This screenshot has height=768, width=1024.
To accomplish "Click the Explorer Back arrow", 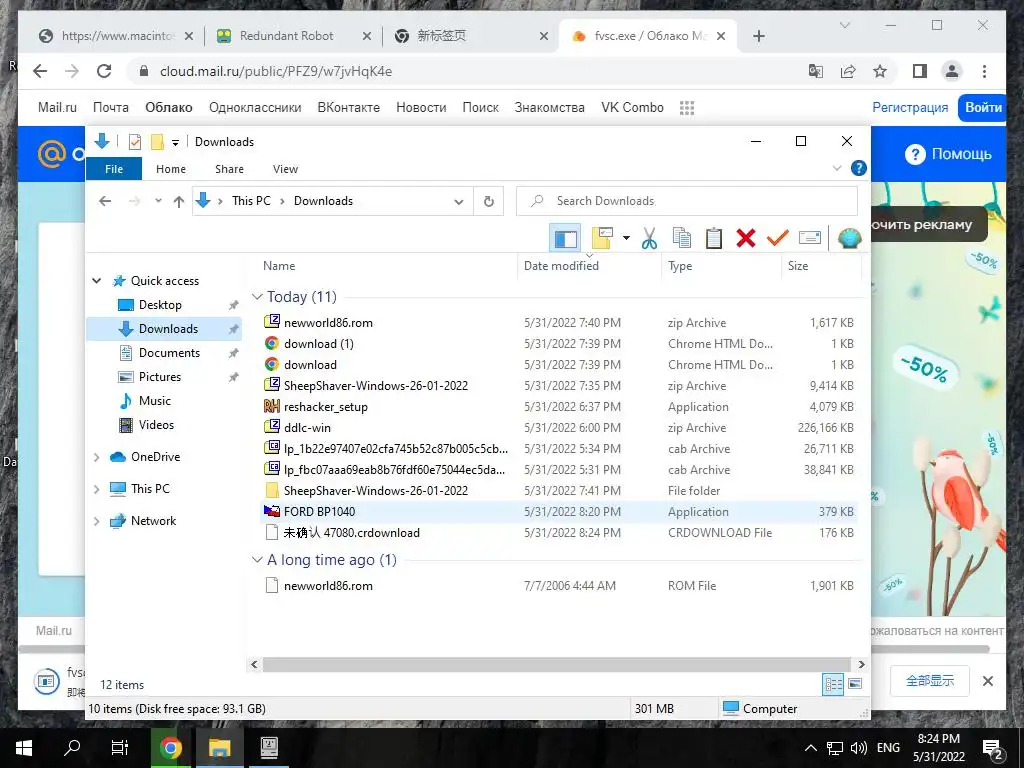I will coord(105,201).
